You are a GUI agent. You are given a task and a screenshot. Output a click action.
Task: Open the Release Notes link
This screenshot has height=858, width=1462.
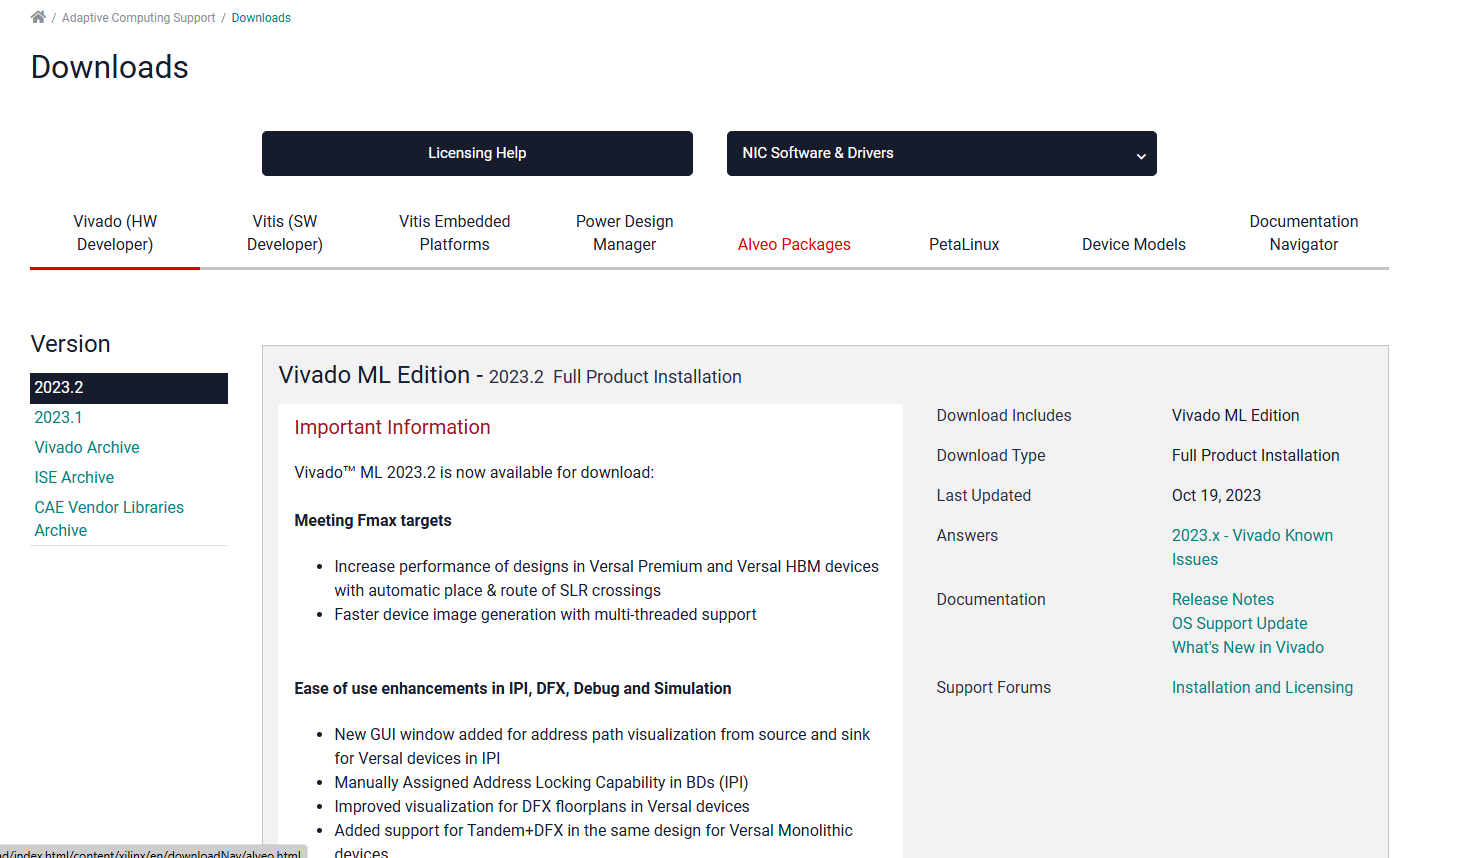coord(1223,599)
